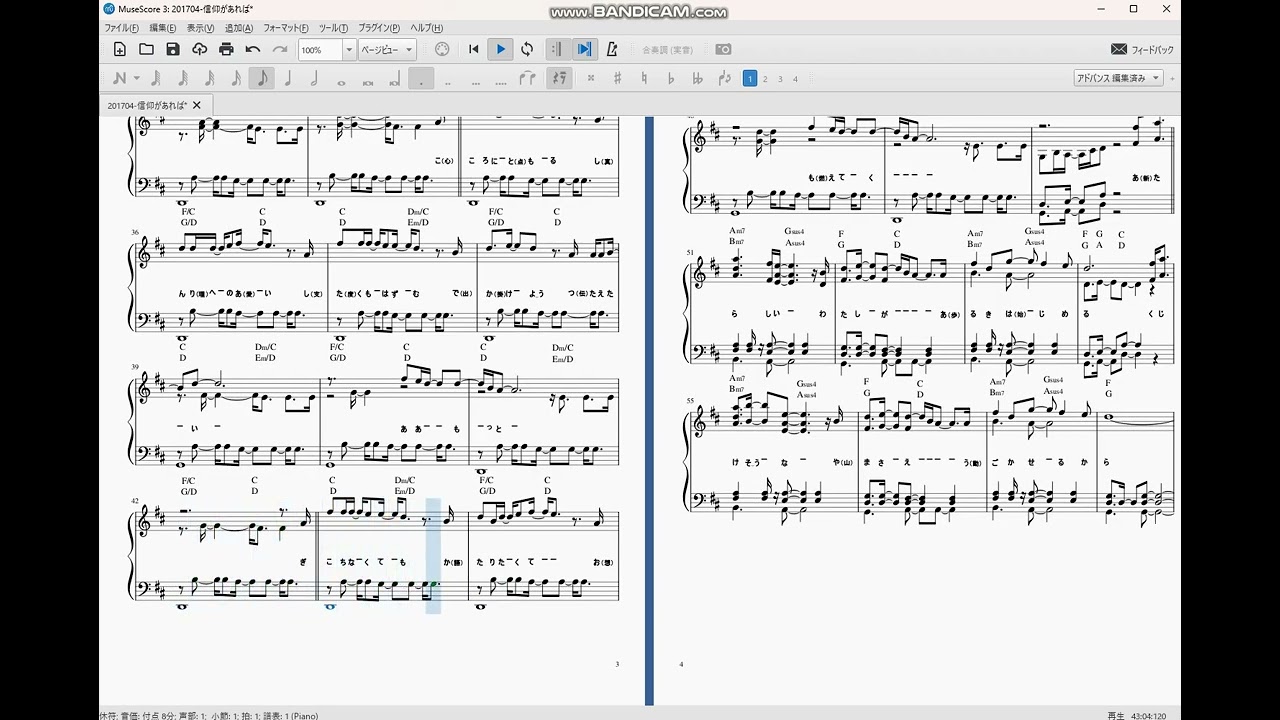1280x720 pixels.
Task: Select the 64th note duration
Action: tap(183, 78)
